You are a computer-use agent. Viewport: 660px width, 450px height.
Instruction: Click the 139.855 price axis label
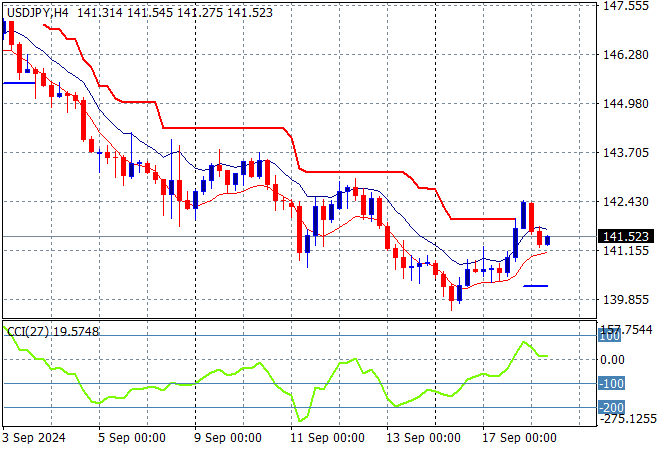(x=626, y=300)
